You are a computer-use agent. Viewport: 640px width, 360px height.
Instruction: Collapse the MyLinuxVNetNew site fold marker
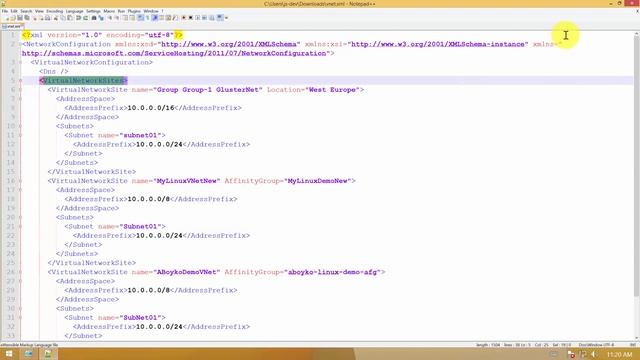20,181
